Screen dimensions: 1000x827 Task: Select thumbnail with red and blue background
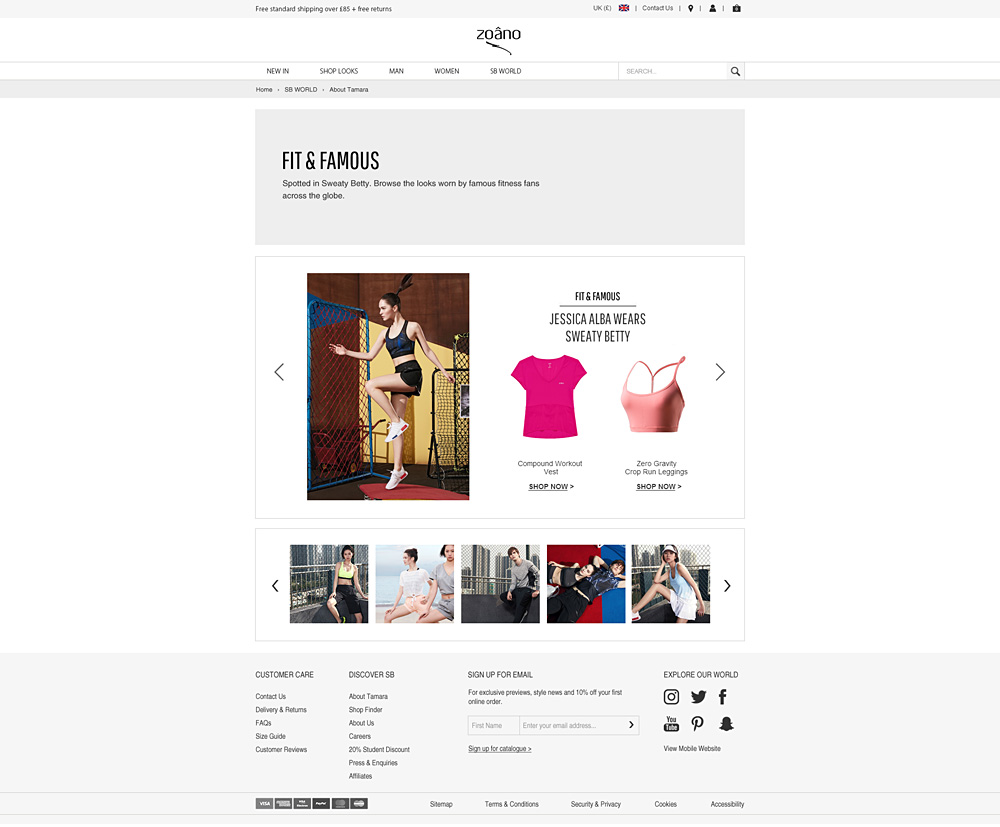tap(586, 583)
